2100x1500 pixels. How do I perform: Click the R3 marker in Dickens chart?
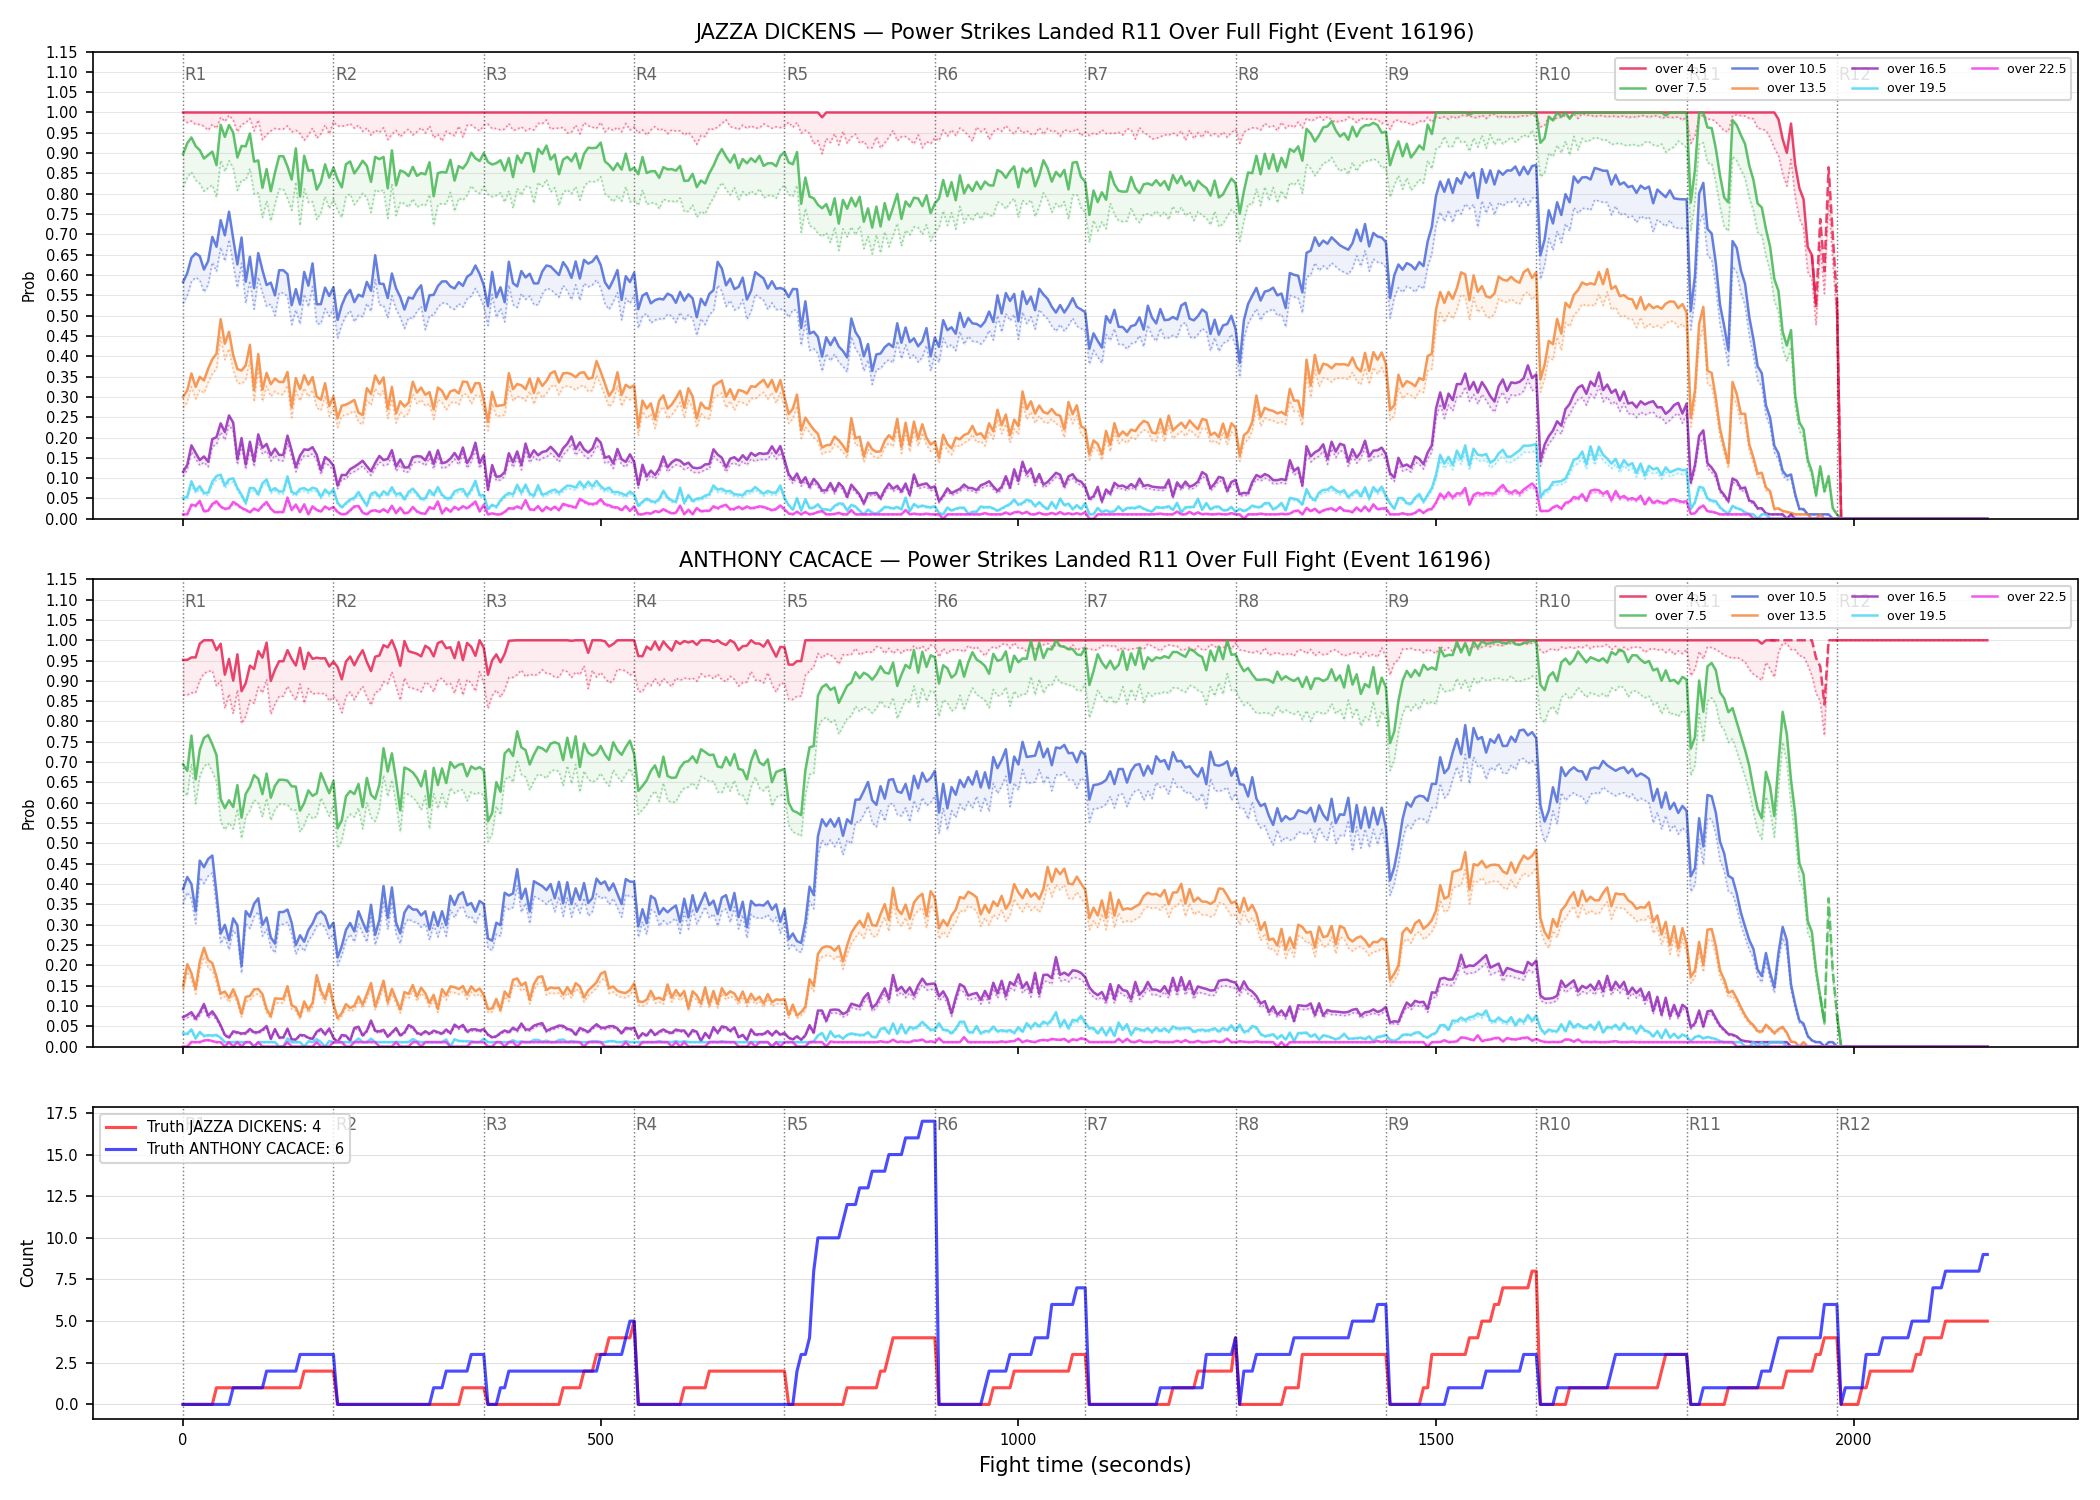point(496,74)
